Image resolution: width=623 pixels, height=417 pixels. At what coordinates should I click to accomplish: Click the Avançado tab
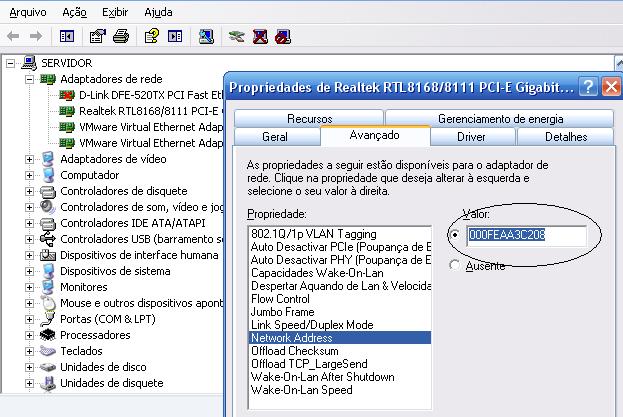pos(375,135)
